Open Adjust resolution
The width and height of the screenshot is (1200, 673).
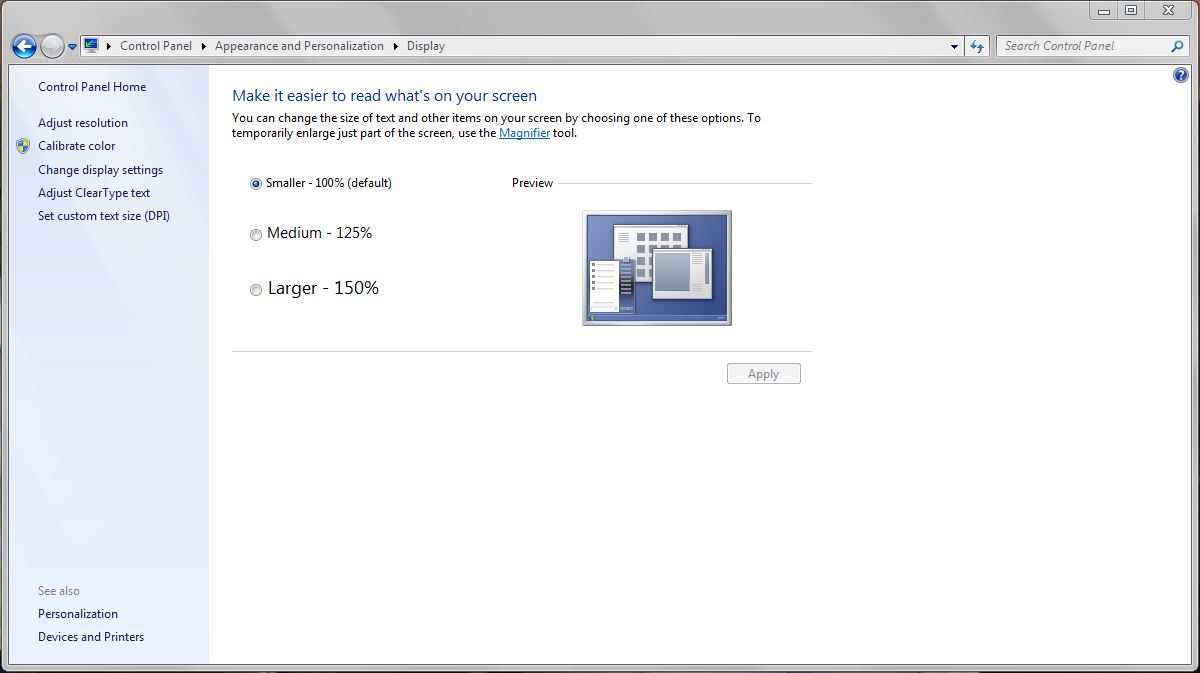coord(83,123)
